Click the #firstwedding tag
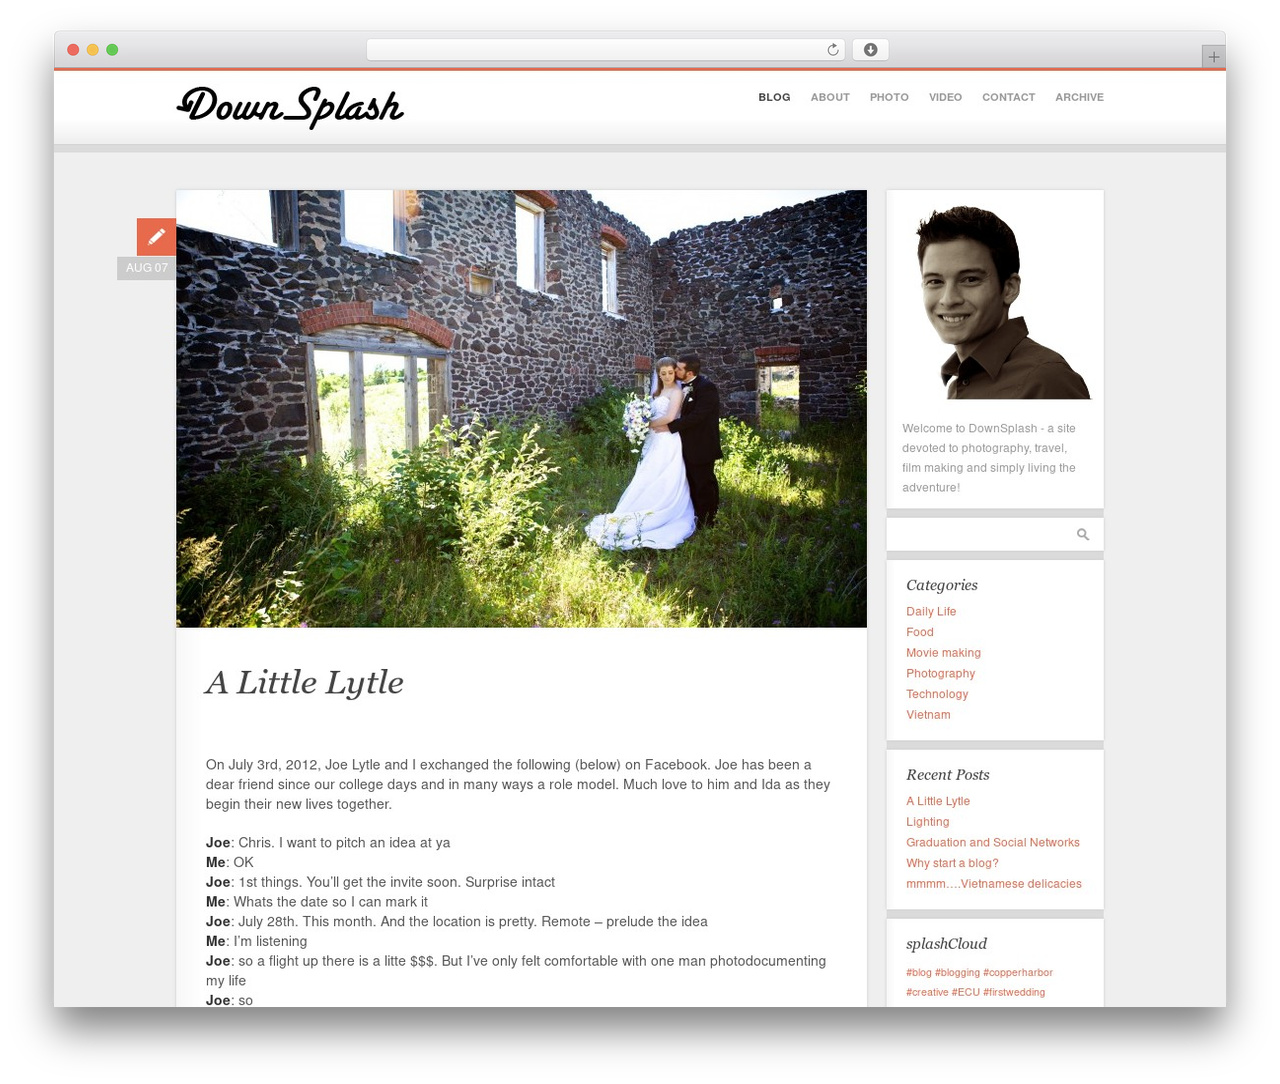This screenshot has height=1084, width=1280. click(1014, 992)
